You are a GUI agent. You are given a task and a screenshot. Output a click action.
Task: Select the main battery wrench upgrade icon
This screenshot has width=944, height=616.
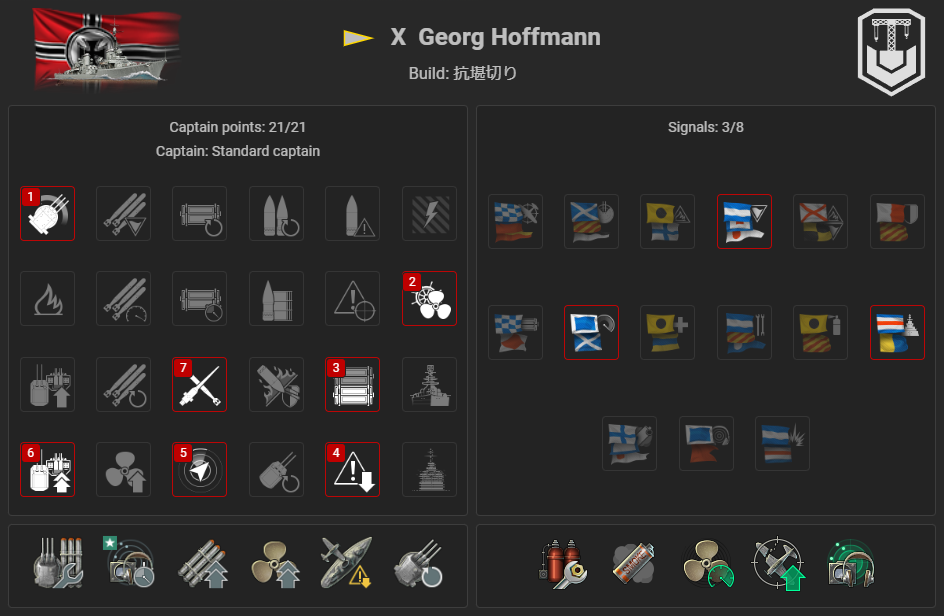click(58, 562)
